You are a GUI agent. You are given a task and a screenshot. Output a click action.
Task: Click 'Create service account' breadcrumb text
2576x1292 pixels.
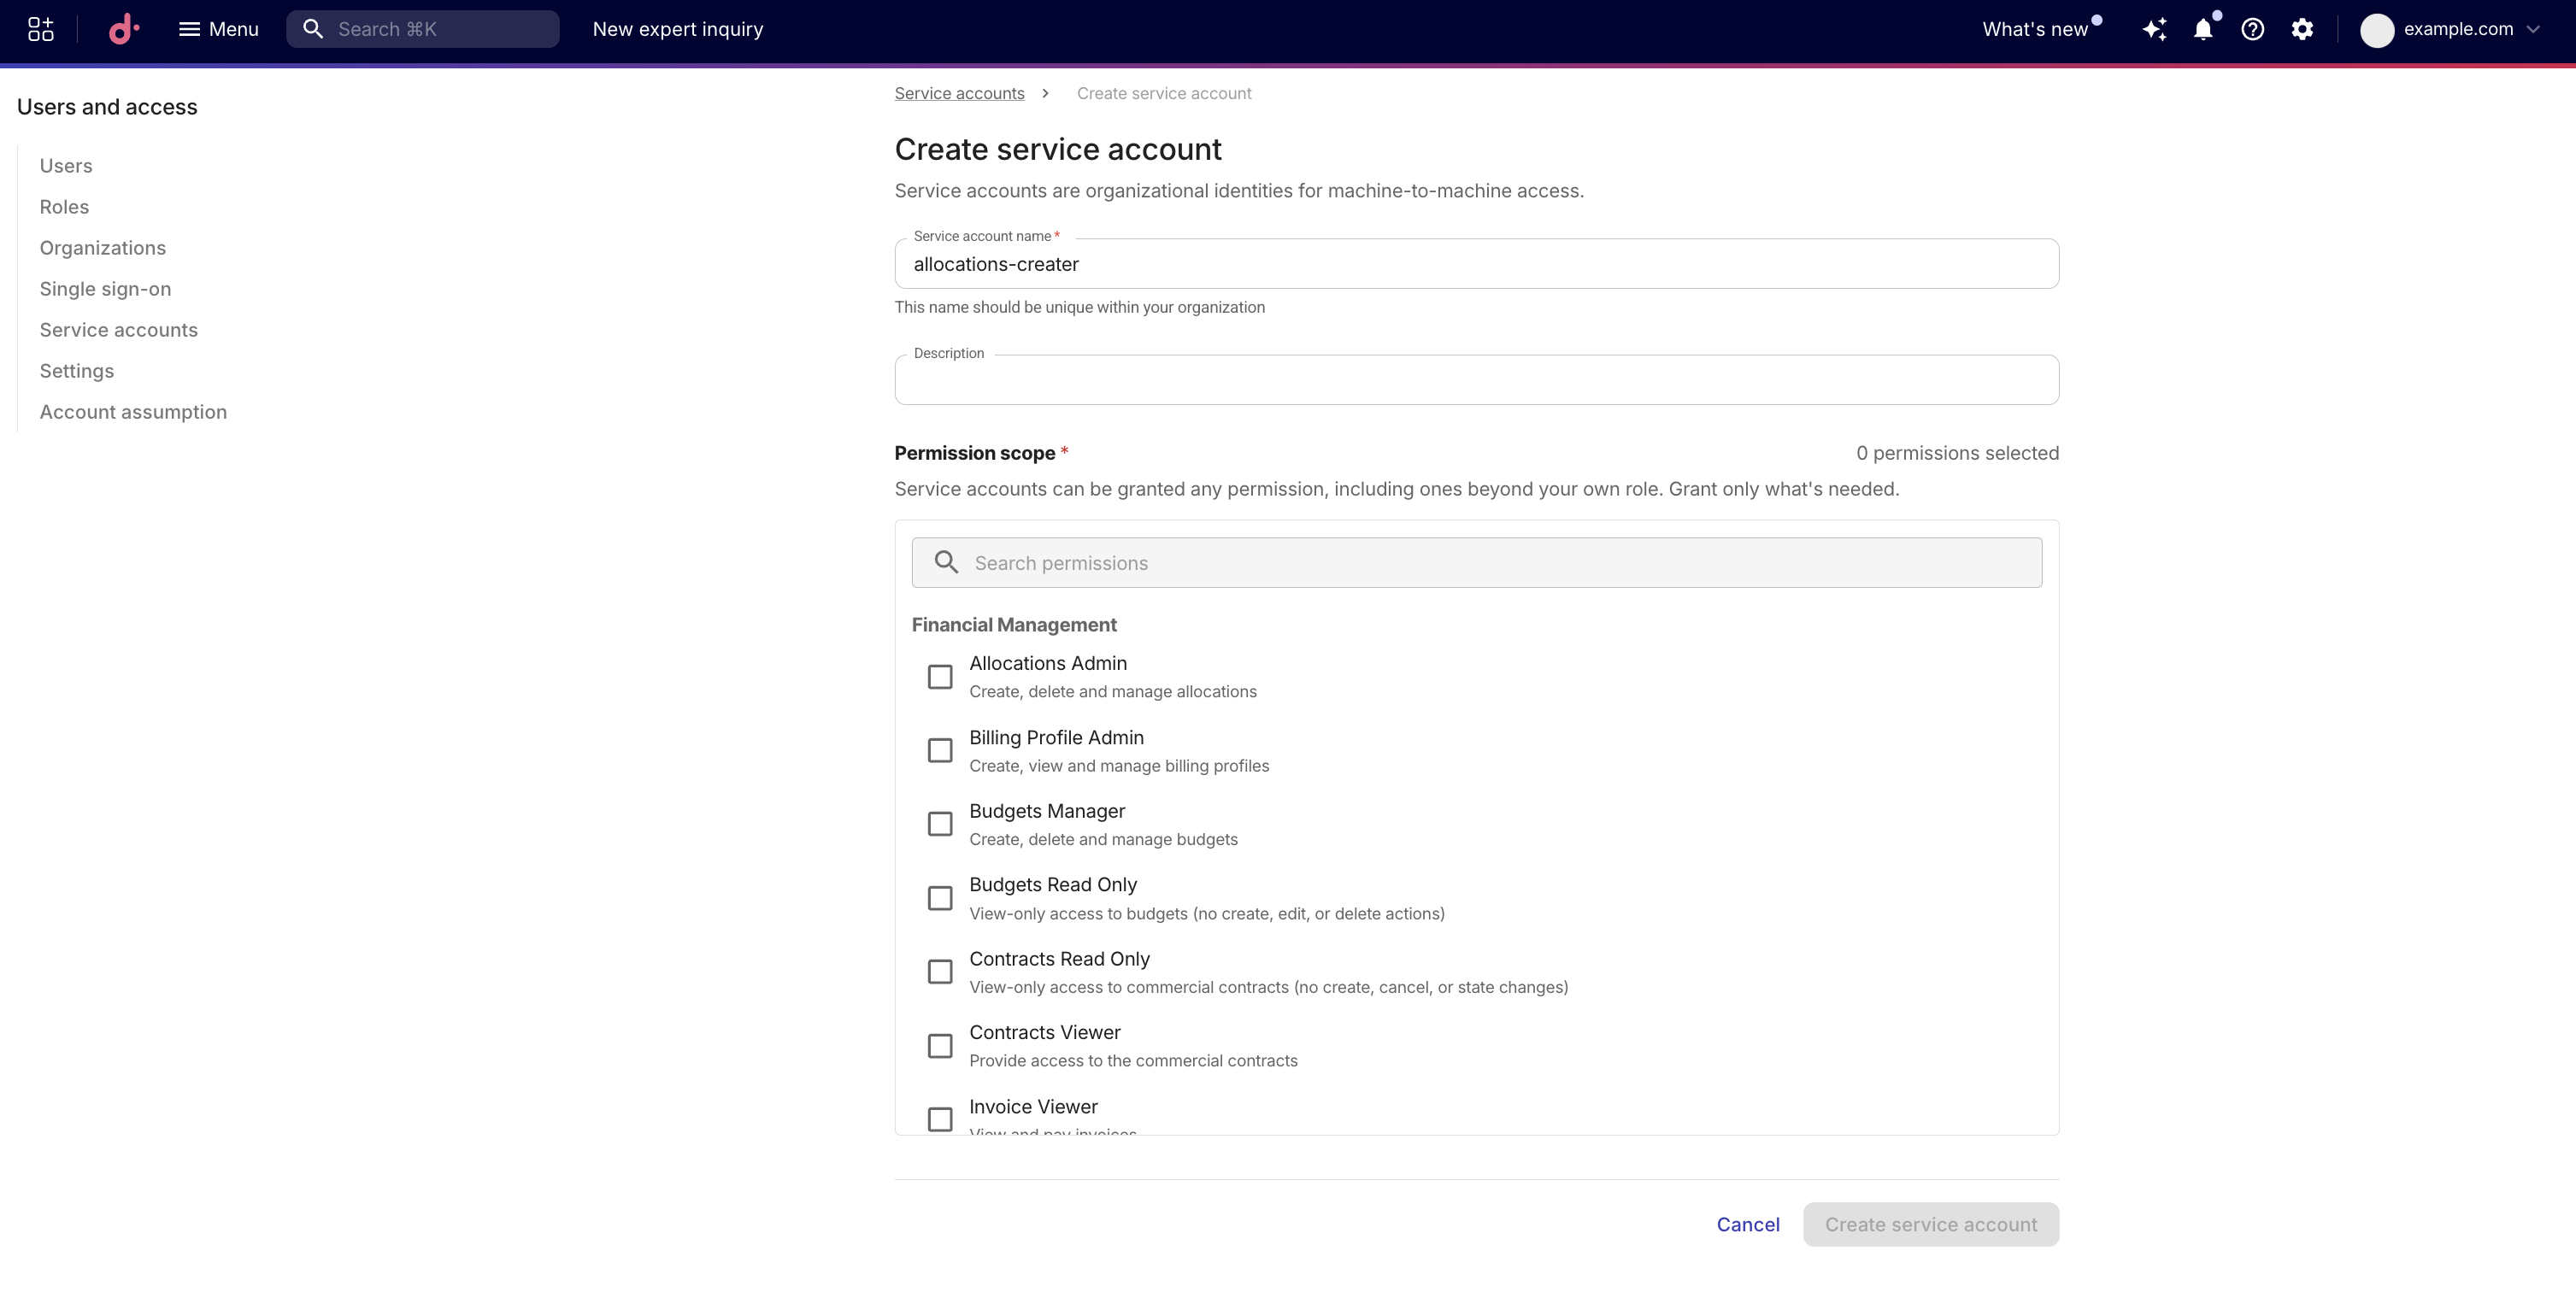[1164, 93]
